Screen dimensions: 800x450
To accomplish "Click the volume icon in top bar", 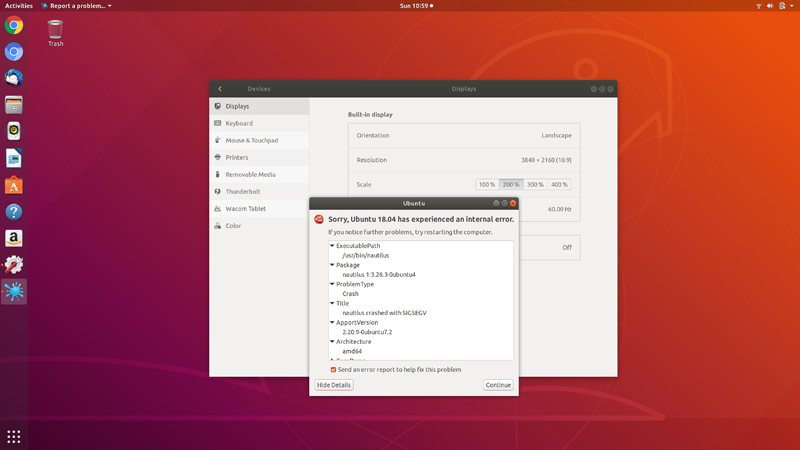I will (x=770, y=6).
